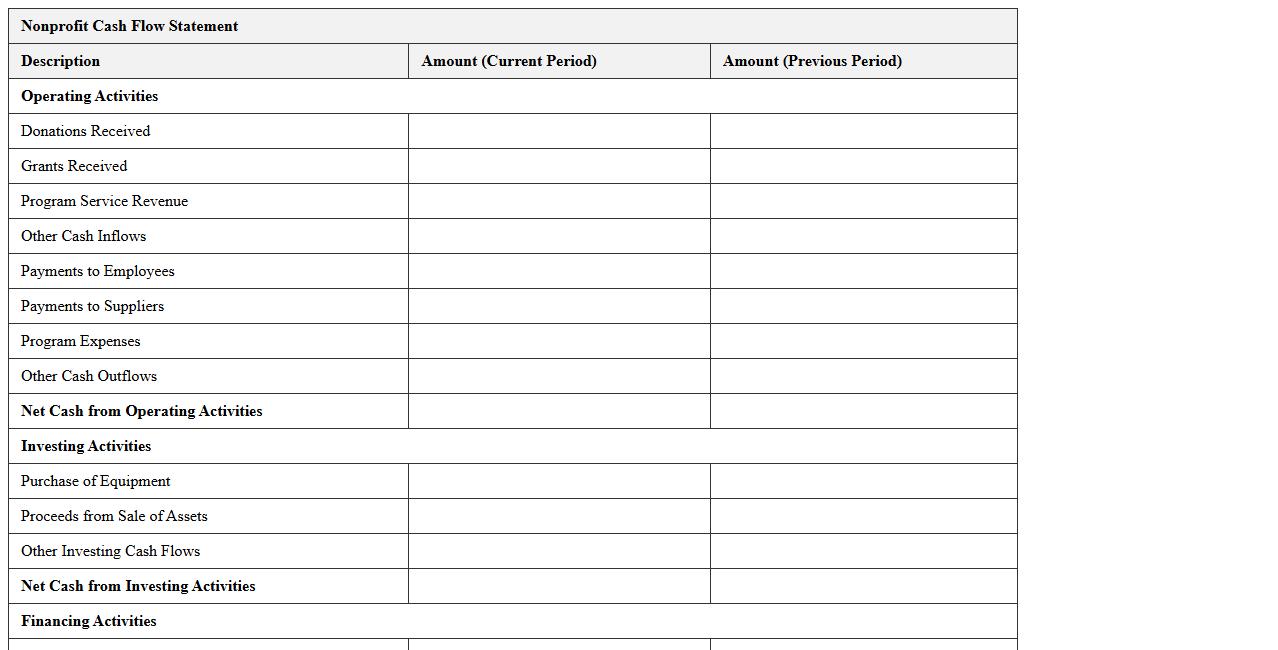Select the Amount (Current Period) column header
The height and width of the screenshot is (650, 1278).
(x=509, y=61)
